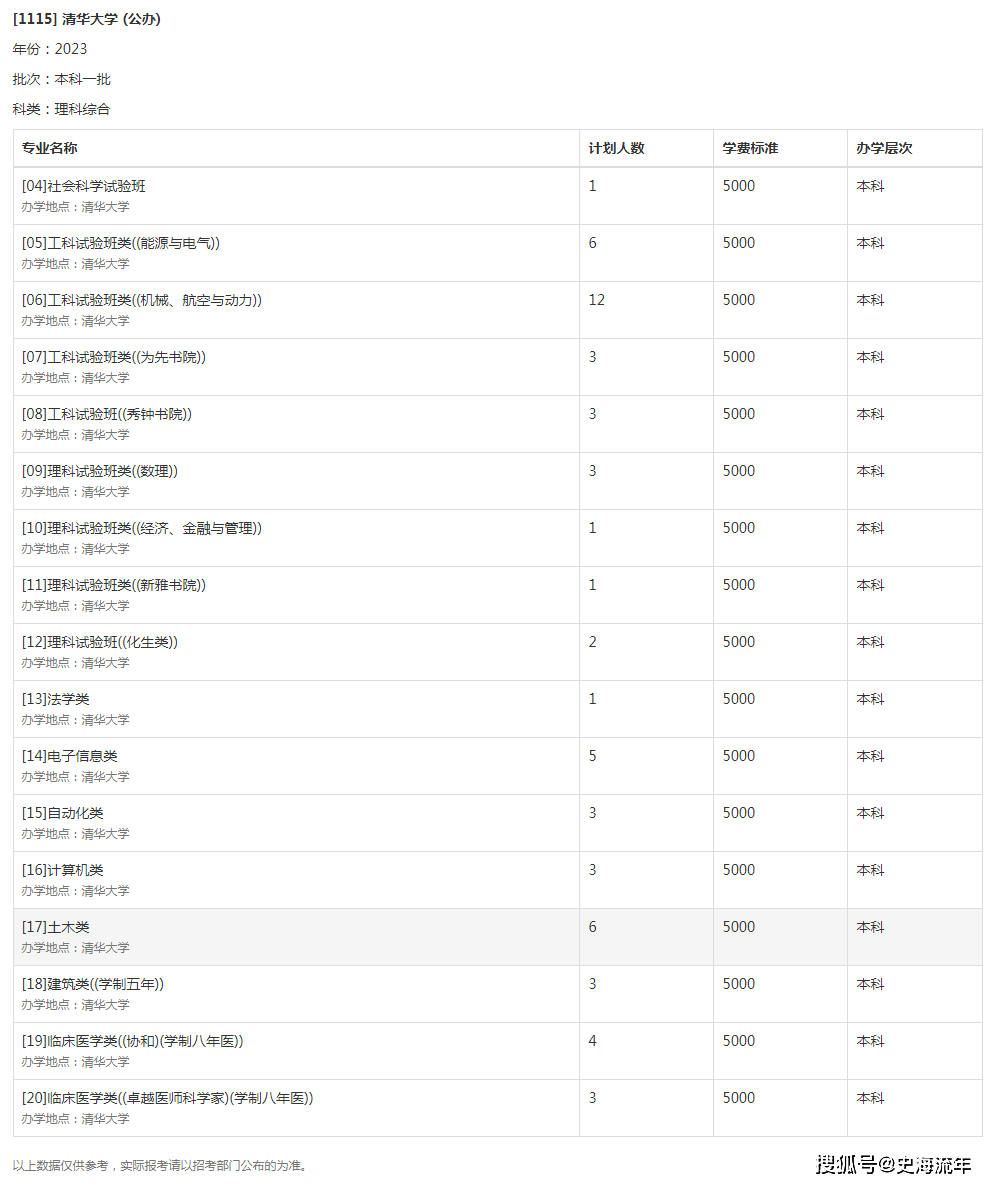Click [08]工科试验班(秀钟书院) entry
Image resolution: width=993 pixels, height=1186 pixels.
(x=107, y=414)
